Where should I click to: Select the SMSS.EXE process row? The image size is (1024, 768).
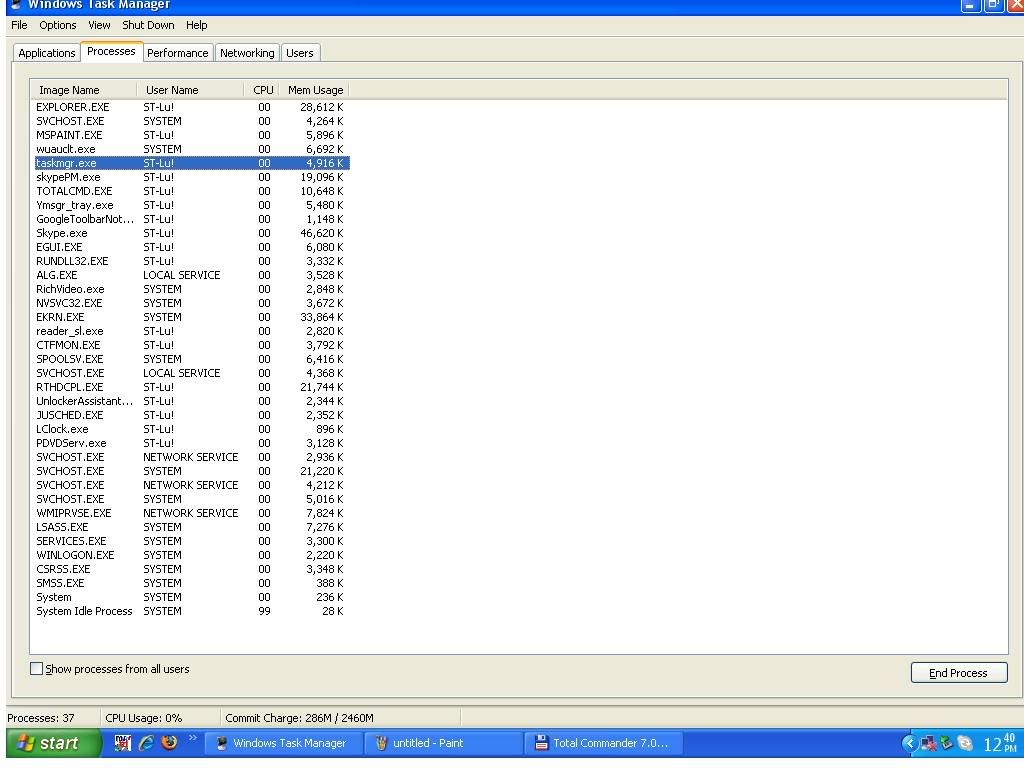pos(192,583)
